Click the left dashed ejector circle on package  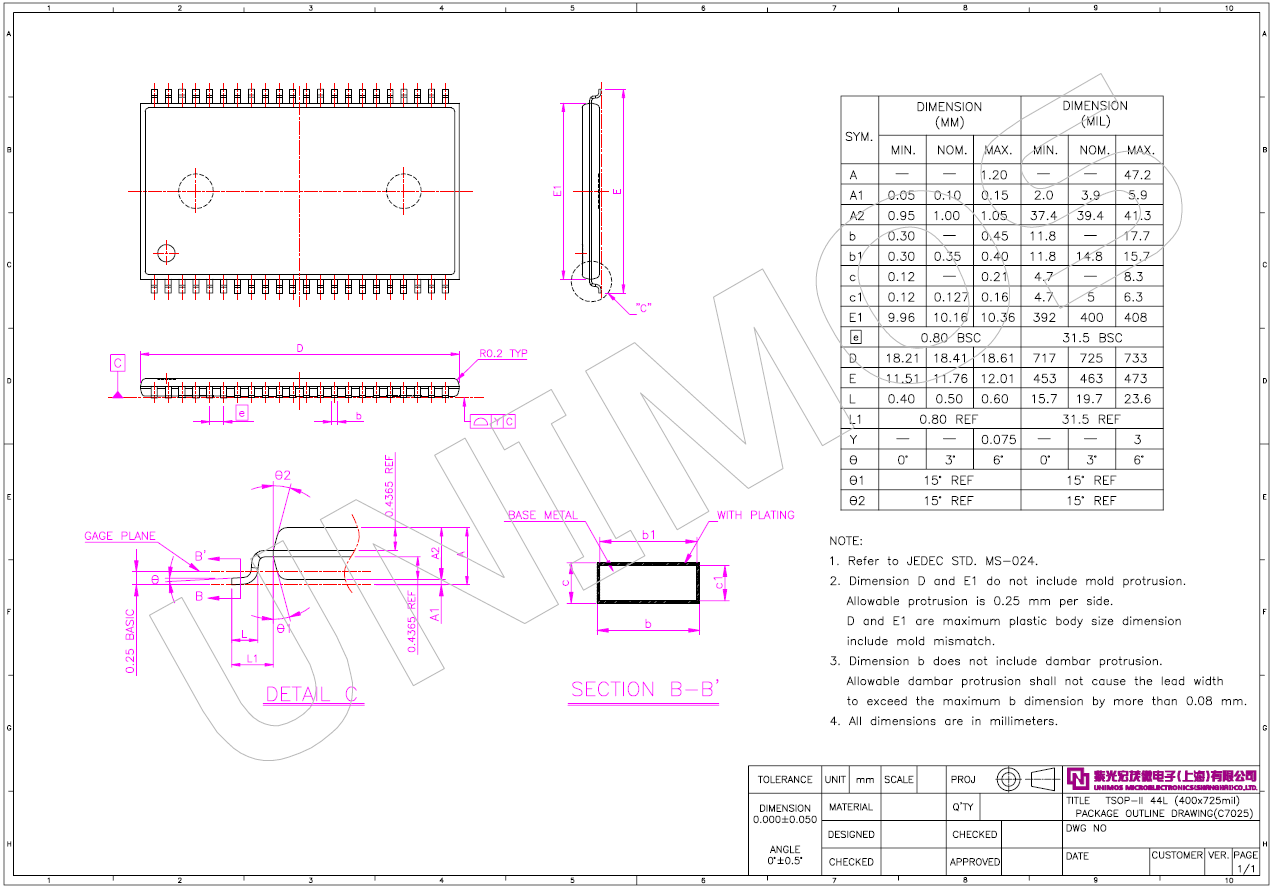196,190
